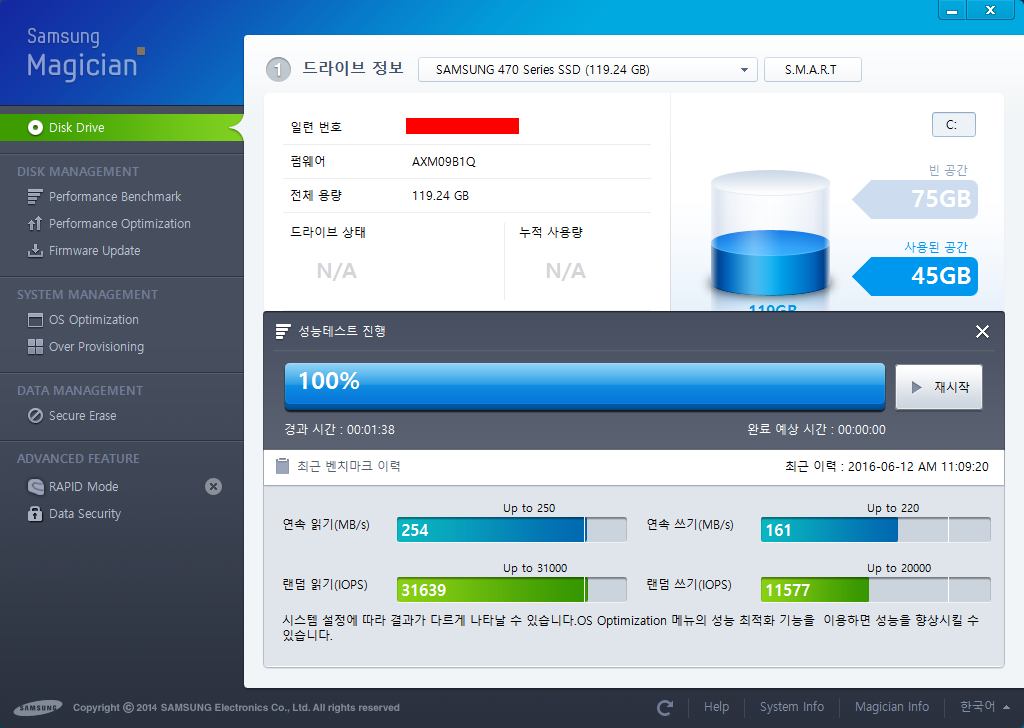This screenshot has width=1024, height=728.
Task: Expand the 한국어 language selector
Action: [x=985, y=706]
